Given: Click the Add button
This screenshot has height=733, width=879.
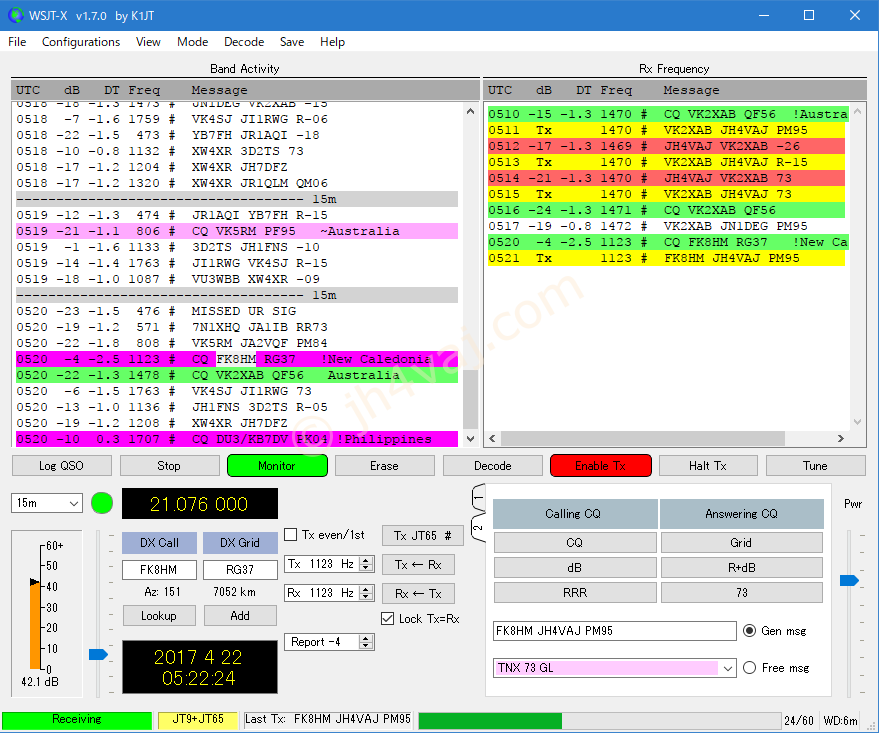Looking at the screenshot, I should (240, 616).
